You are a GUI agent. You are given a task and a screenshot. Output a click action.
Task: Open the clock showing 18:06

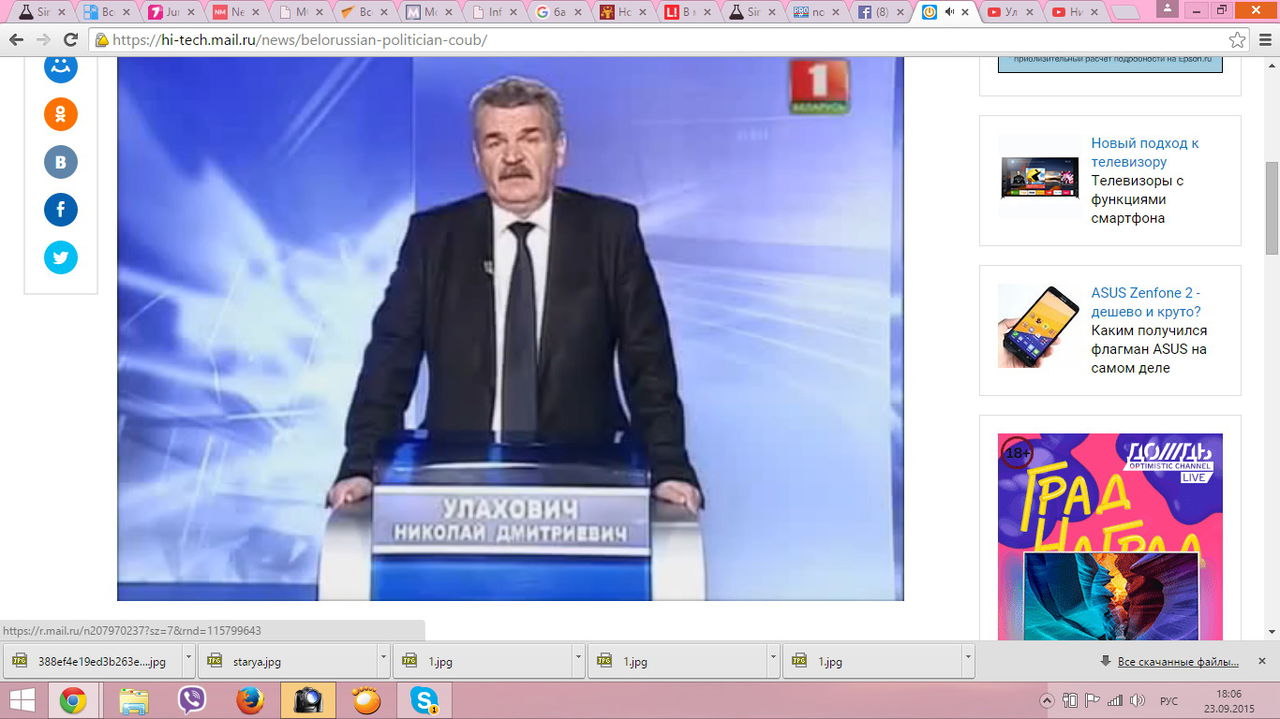[x=1230, y=700]
